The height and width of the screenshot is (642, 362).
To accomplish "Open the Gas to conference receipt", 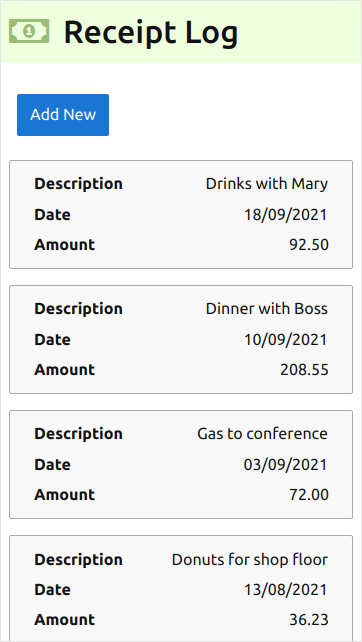I will coord(181,464).
